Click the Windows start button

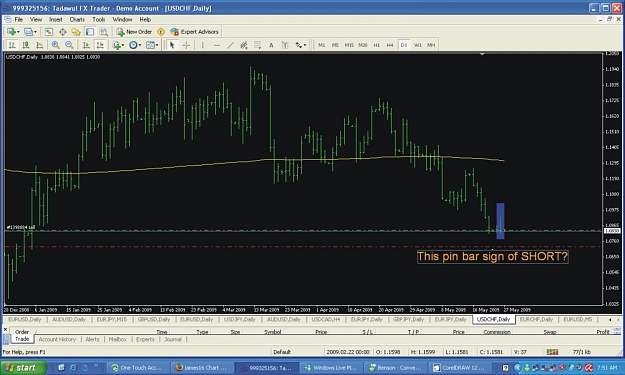coord(23,368)
